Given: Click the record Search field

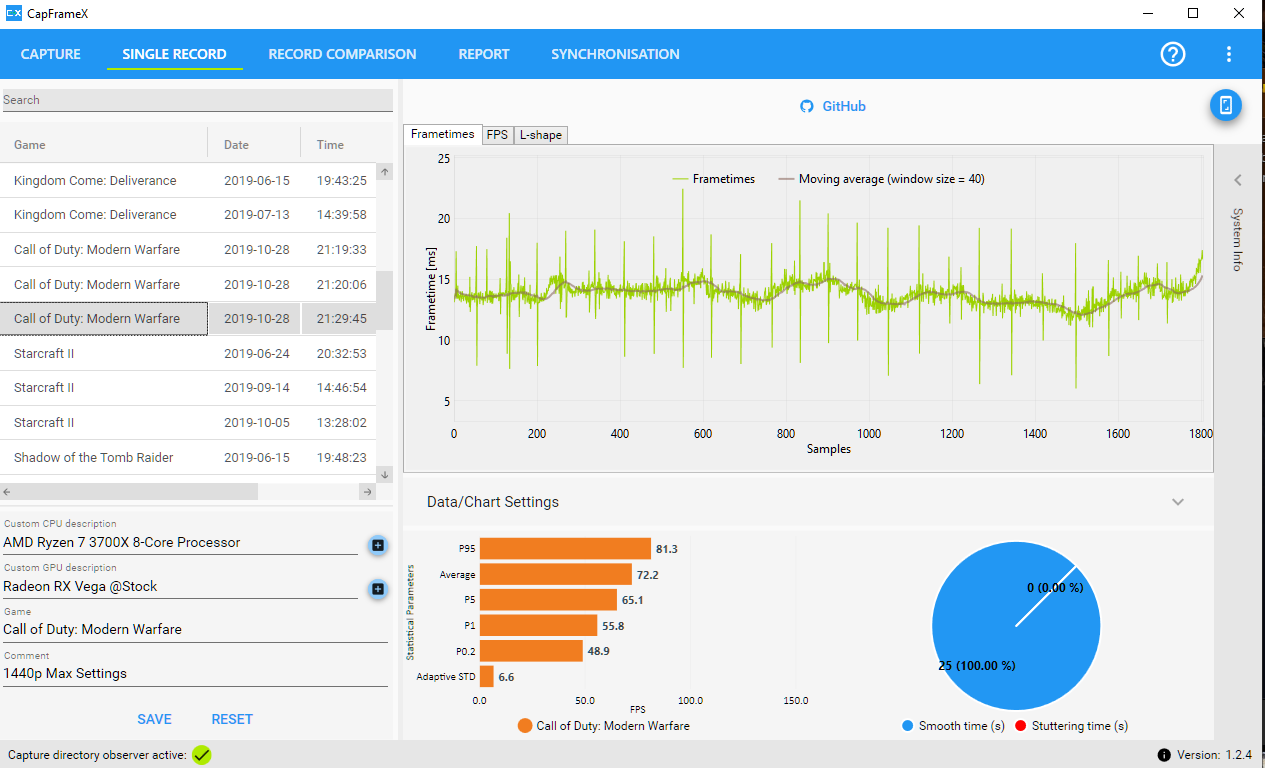Looking at the screenshot, I should click(197, 100).
